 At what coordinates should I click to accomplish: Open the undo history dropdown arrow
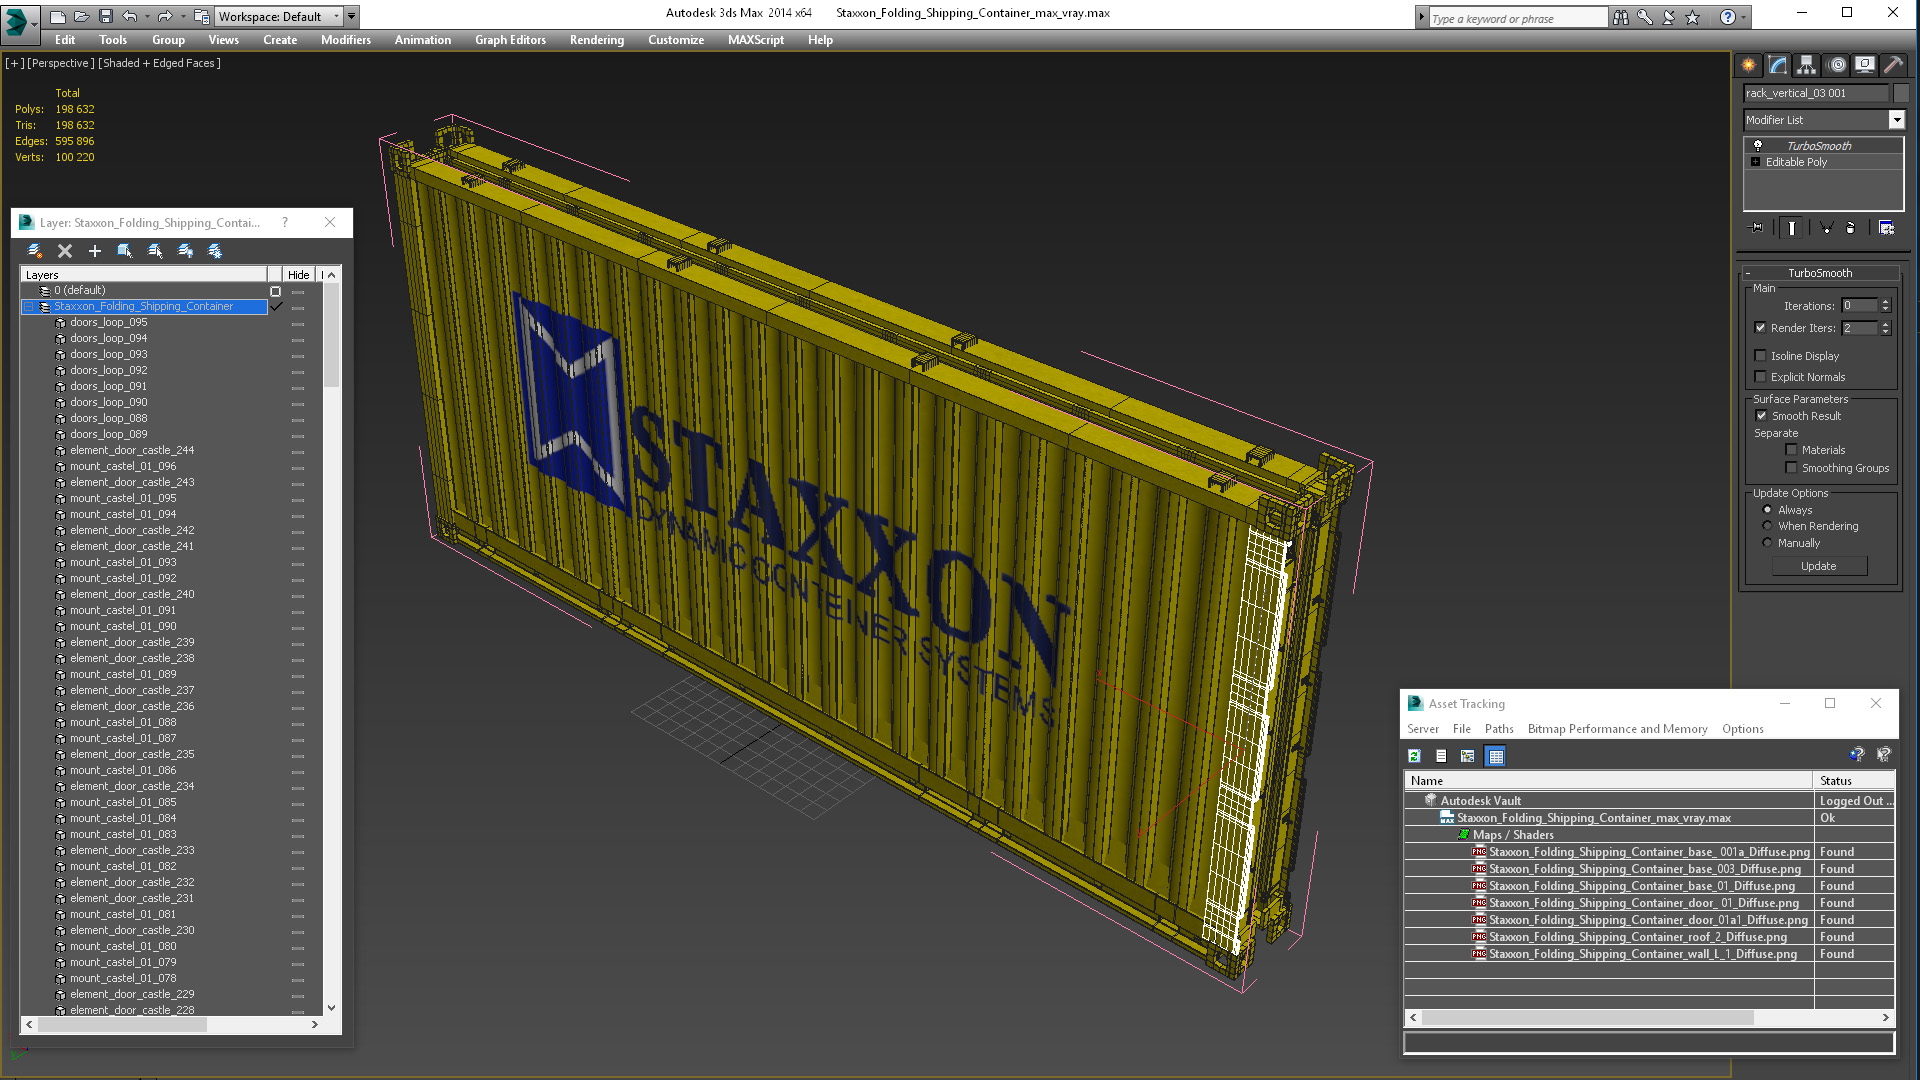[x=146, y=16]
